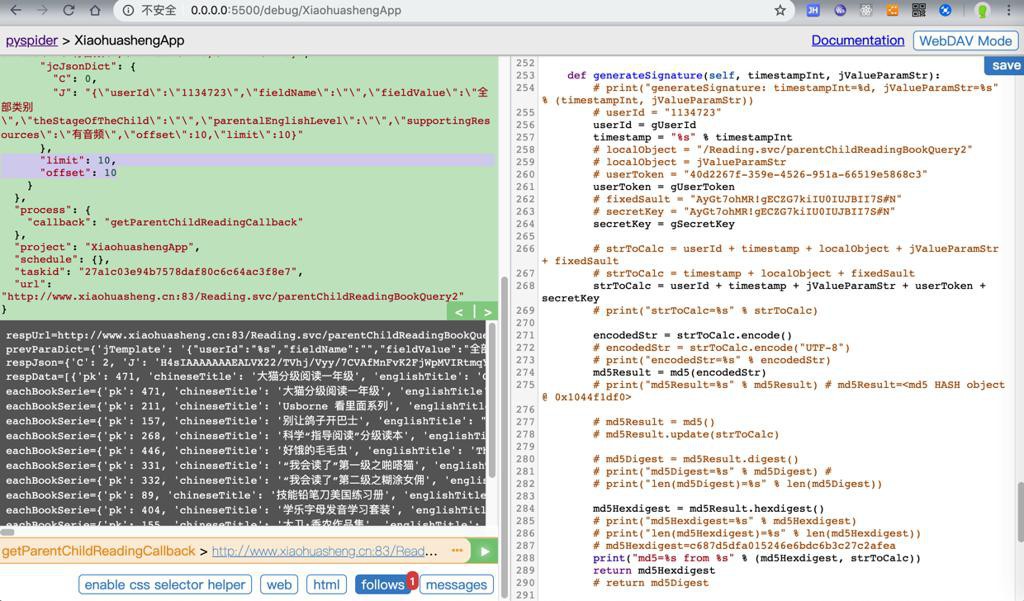Open the orange extension icon
The image size is (1024, 601).
(x=892, y=10)
